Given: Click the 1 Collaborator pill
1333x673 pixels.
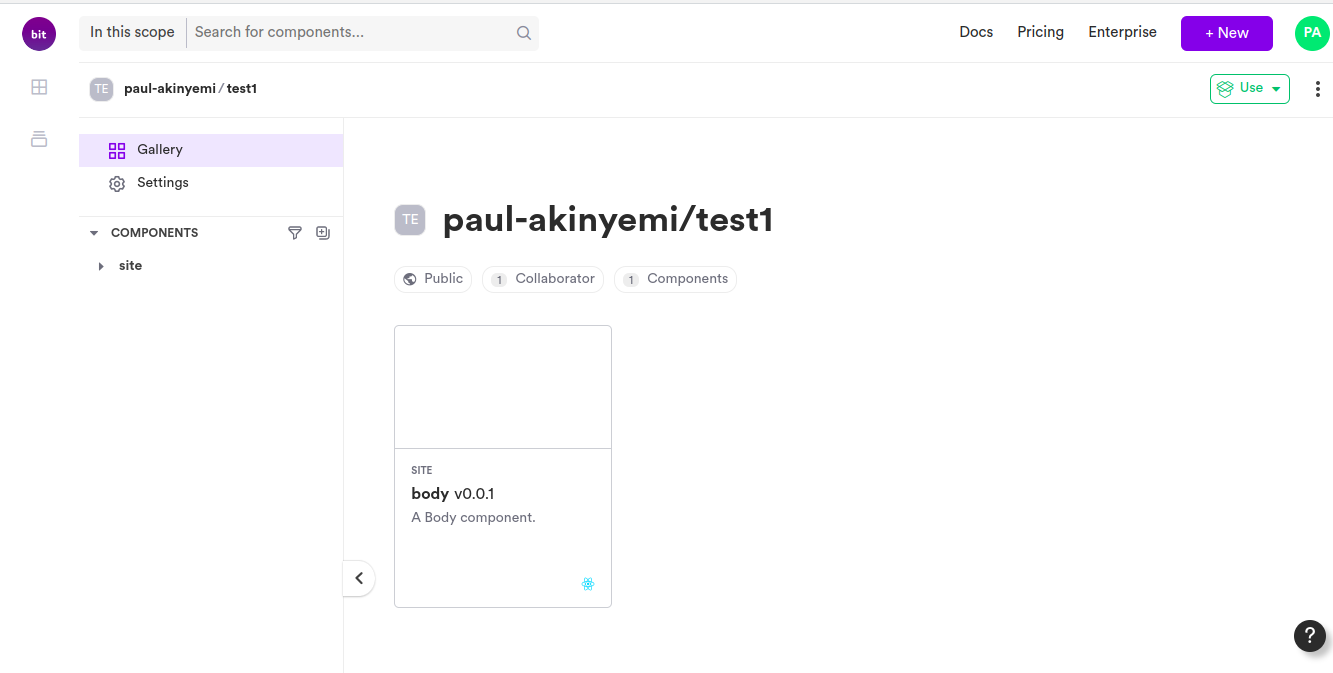Looking at the screenshot, I should tap(543, 279).
